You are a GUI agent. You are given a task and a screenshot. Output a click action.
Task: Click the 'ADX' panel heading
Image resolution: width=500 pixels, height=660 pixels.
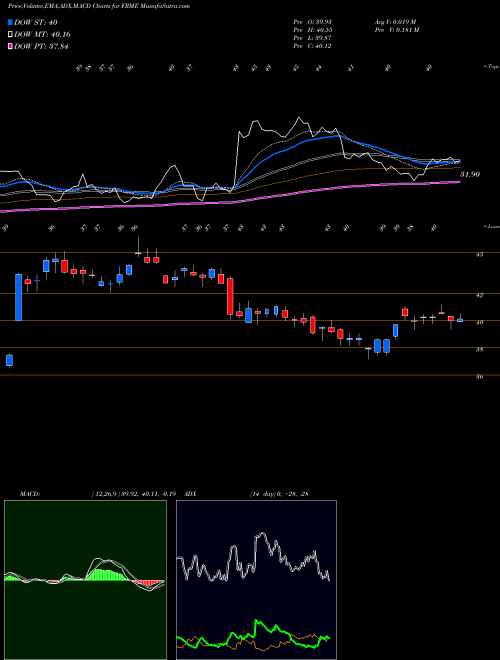[191, 494]
